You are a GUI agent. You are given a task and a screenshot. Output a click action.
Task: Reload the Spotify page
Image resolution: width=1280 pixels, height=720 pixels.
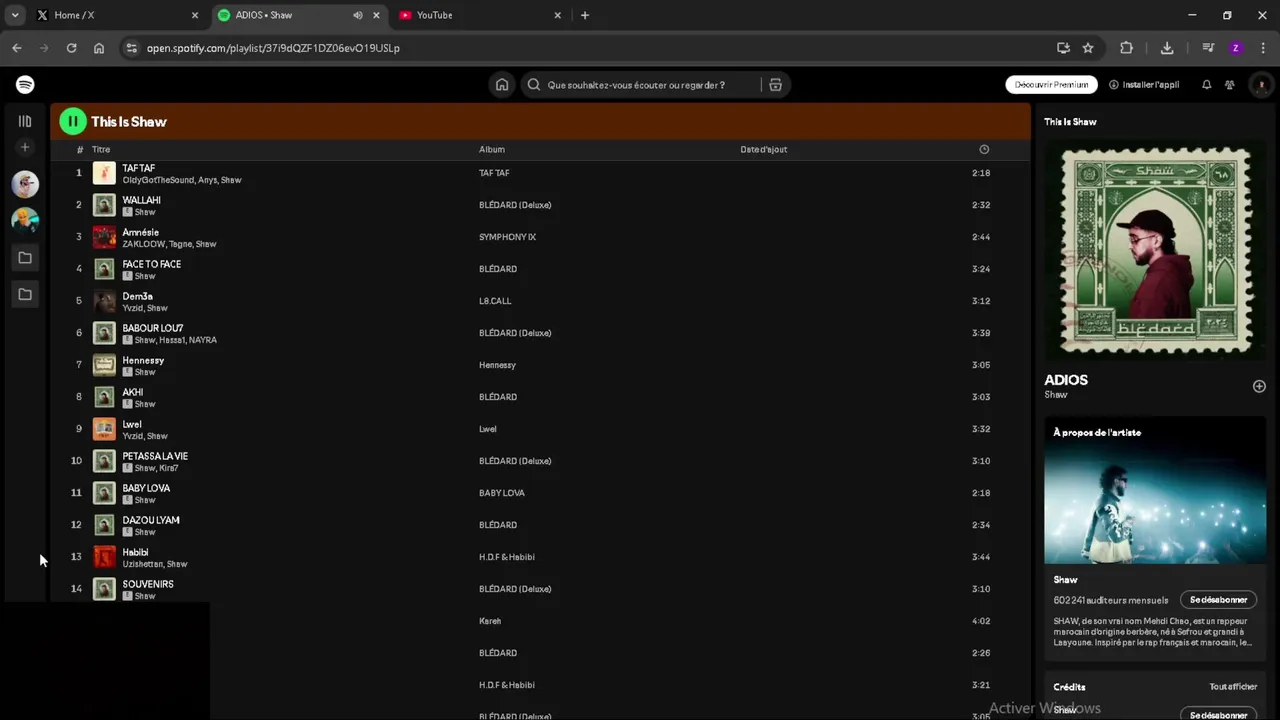coord(71,48)
